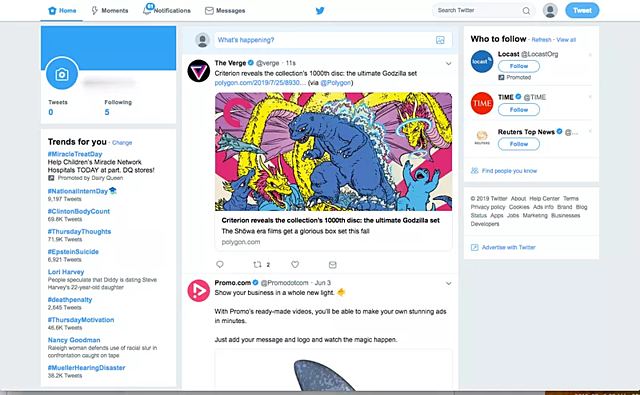The height and width of the screenshot is (395, 640).
Task: Open the profile avatar menu in the top bar
Action: pyautogui.click(x=550, y=10)
